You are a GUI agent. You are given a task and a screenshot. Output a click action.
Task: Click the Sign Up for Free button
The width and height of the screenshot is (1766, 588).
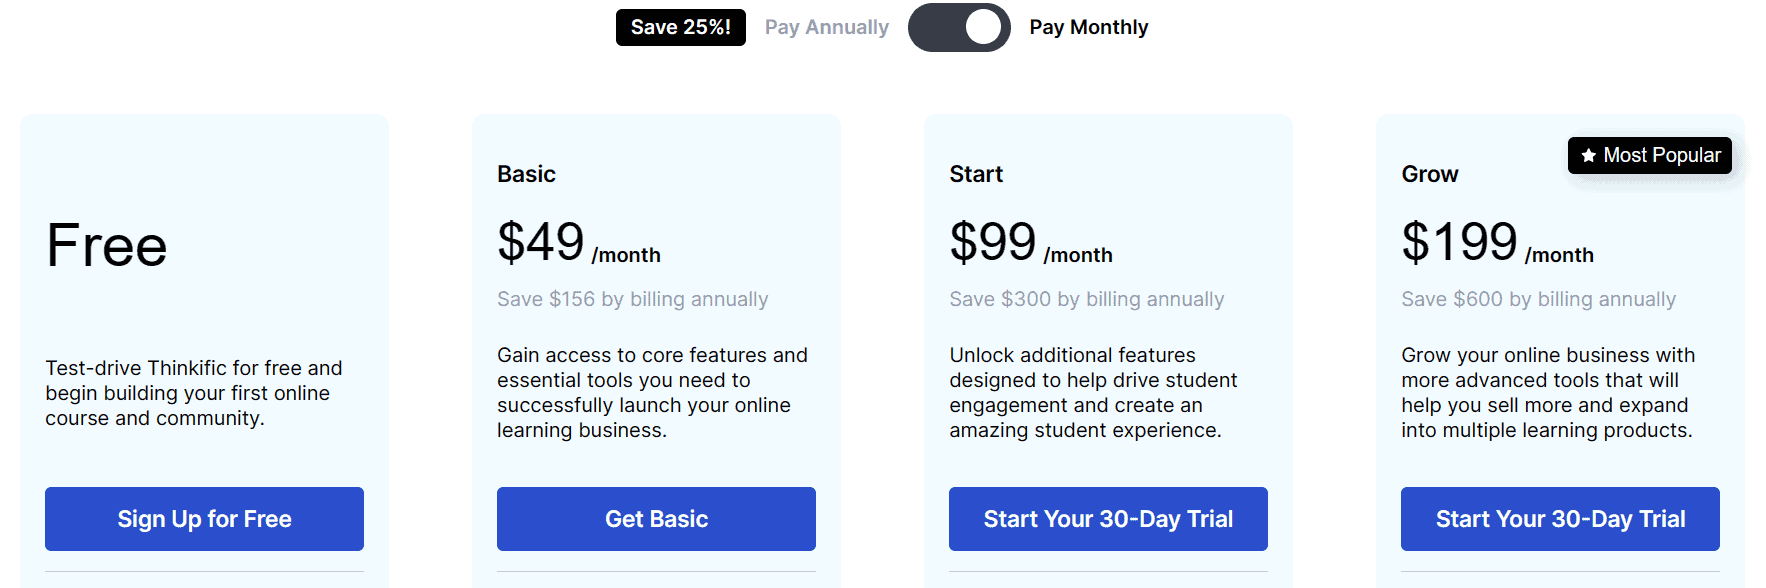tap(204, 519)
